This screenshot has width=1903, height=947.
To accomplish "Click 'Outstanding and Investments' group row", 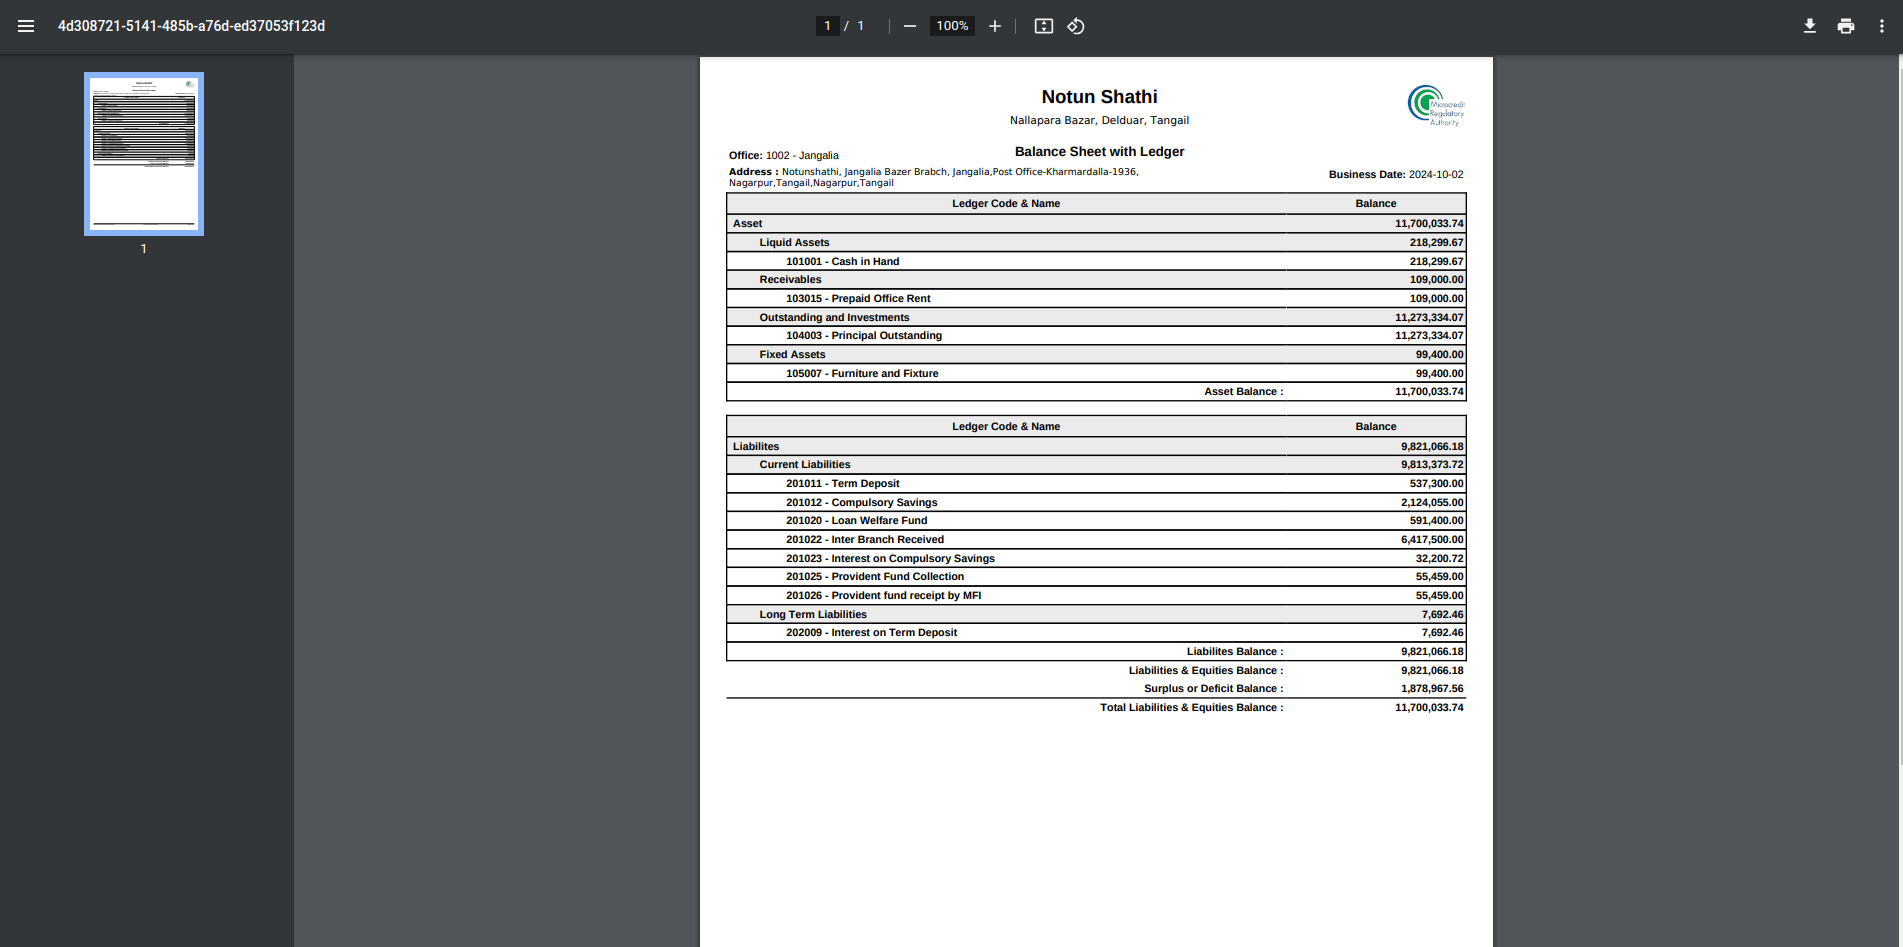I will 1096,318.
